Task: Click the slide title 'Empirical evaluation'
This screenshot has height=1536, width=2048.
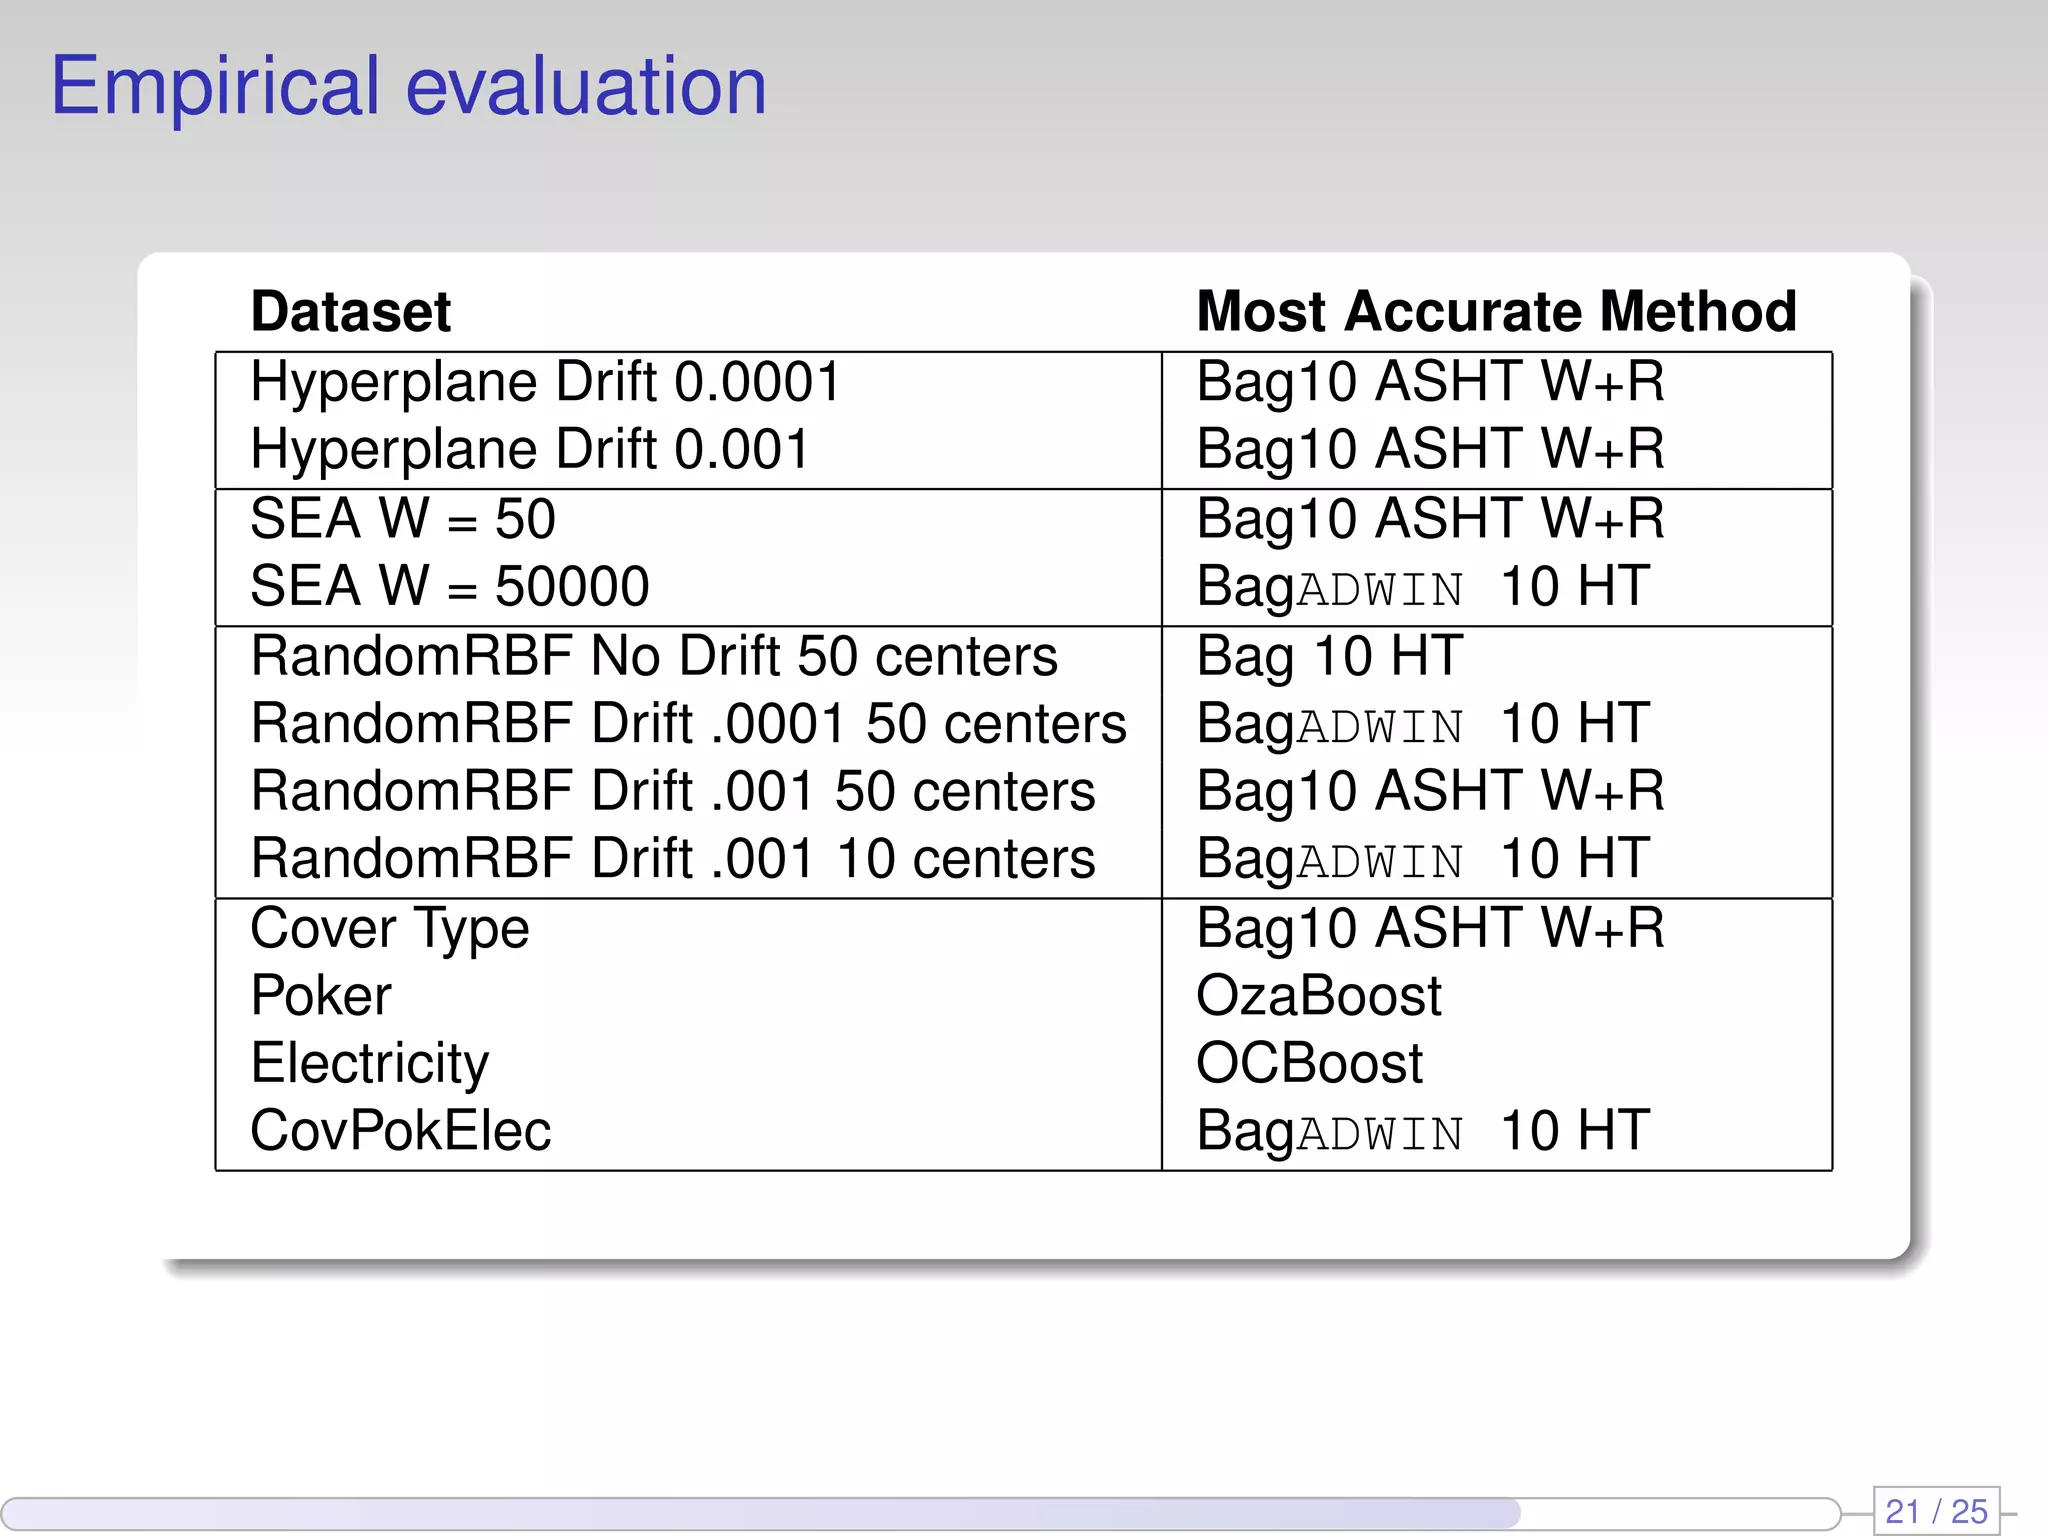Action: tap(409, 88)
